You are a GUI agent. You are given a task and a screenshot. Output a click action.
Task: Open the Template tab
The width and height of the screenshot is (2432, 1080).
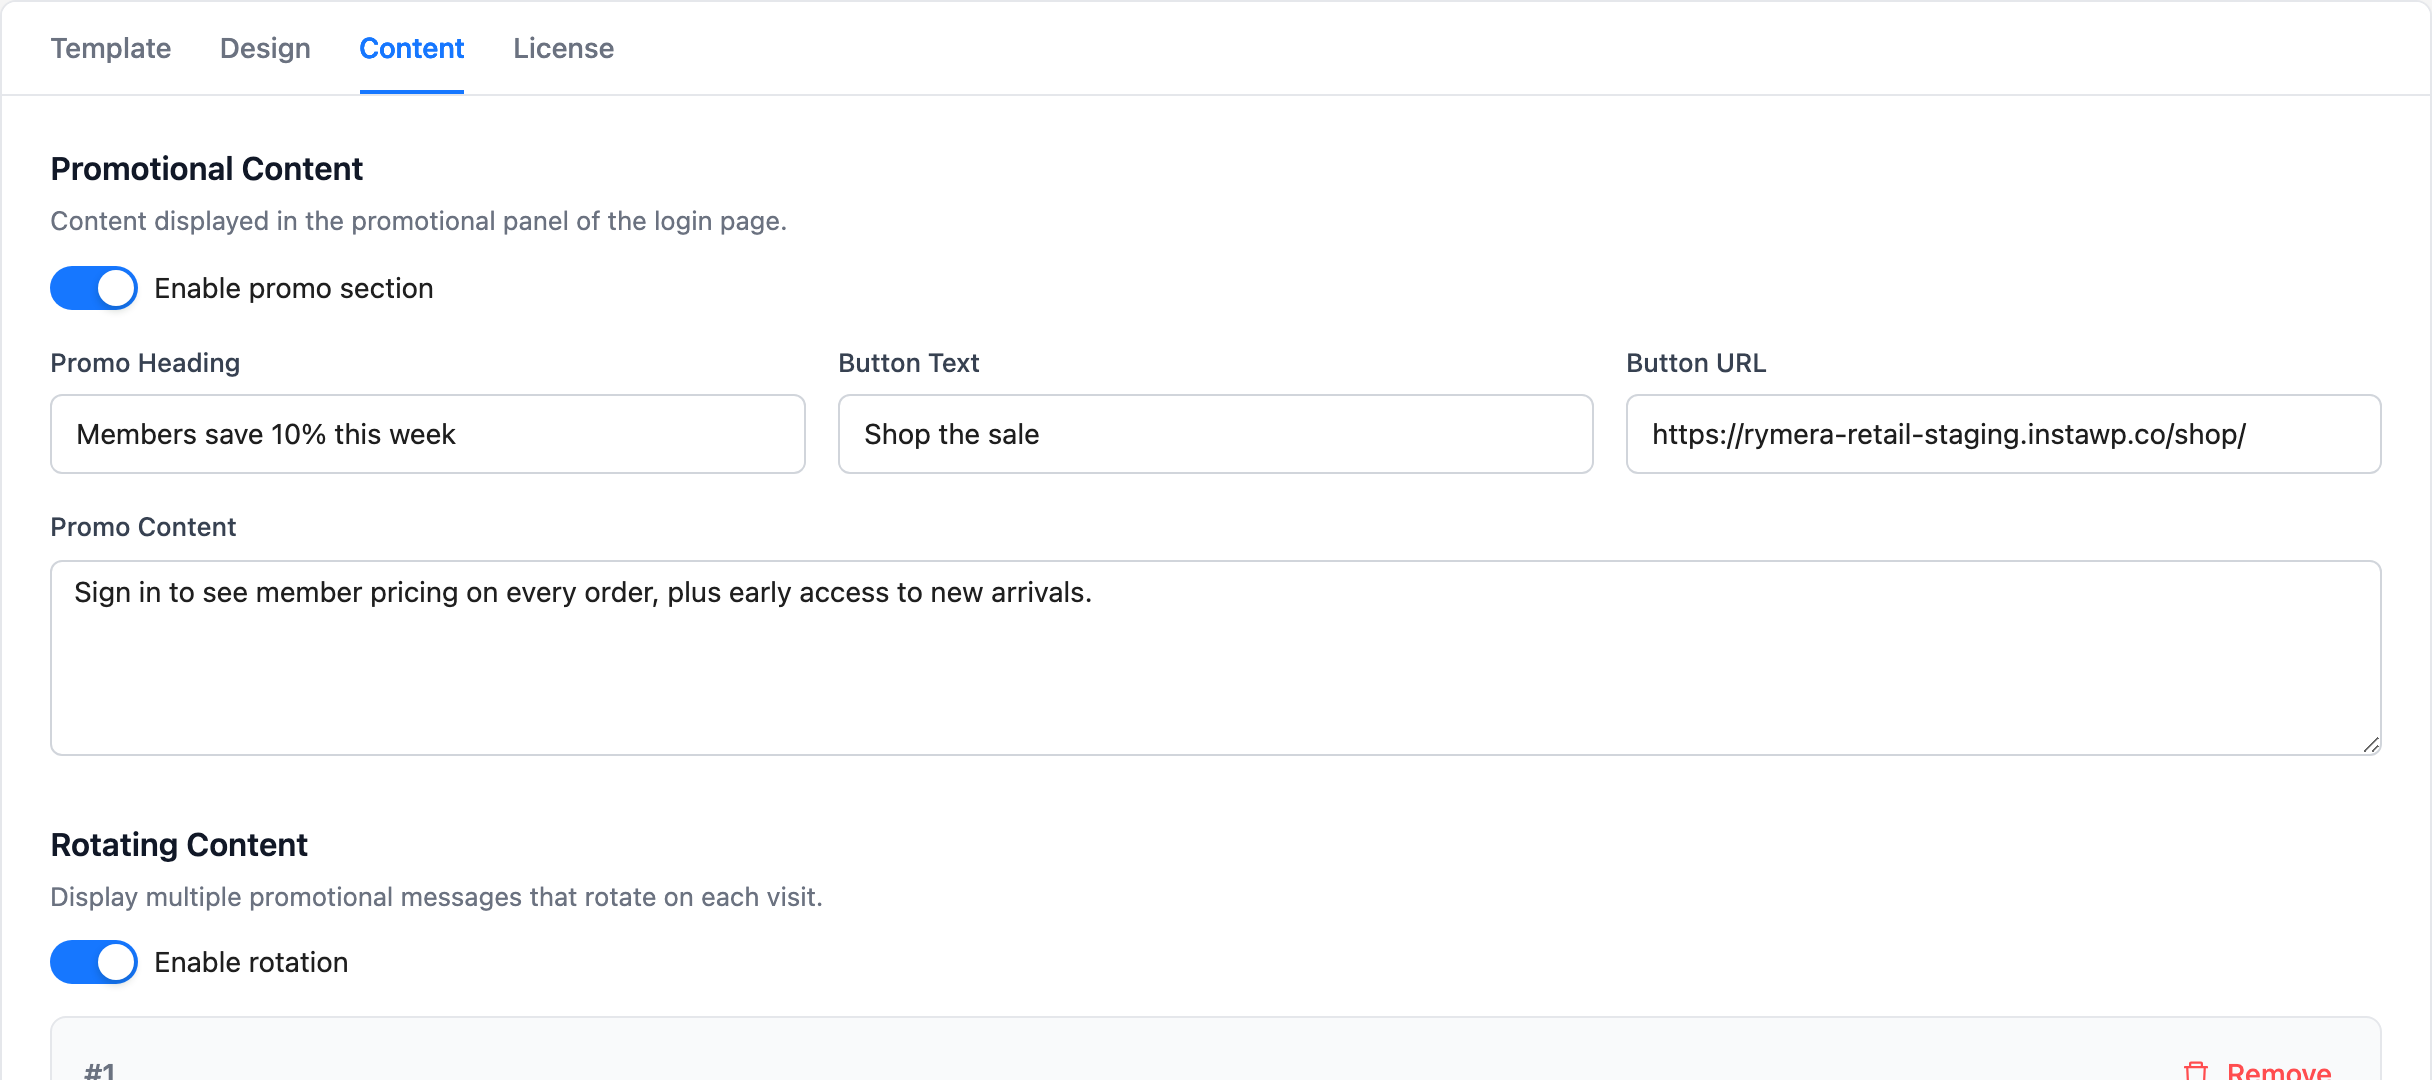111,48
